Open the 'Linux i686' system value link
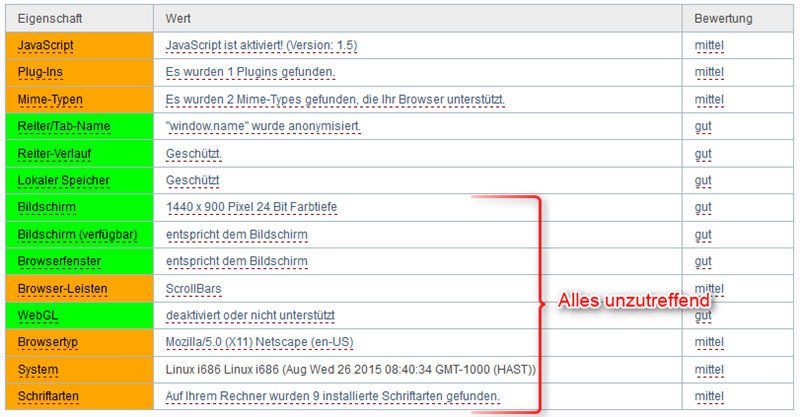 [x=351, y=370]
